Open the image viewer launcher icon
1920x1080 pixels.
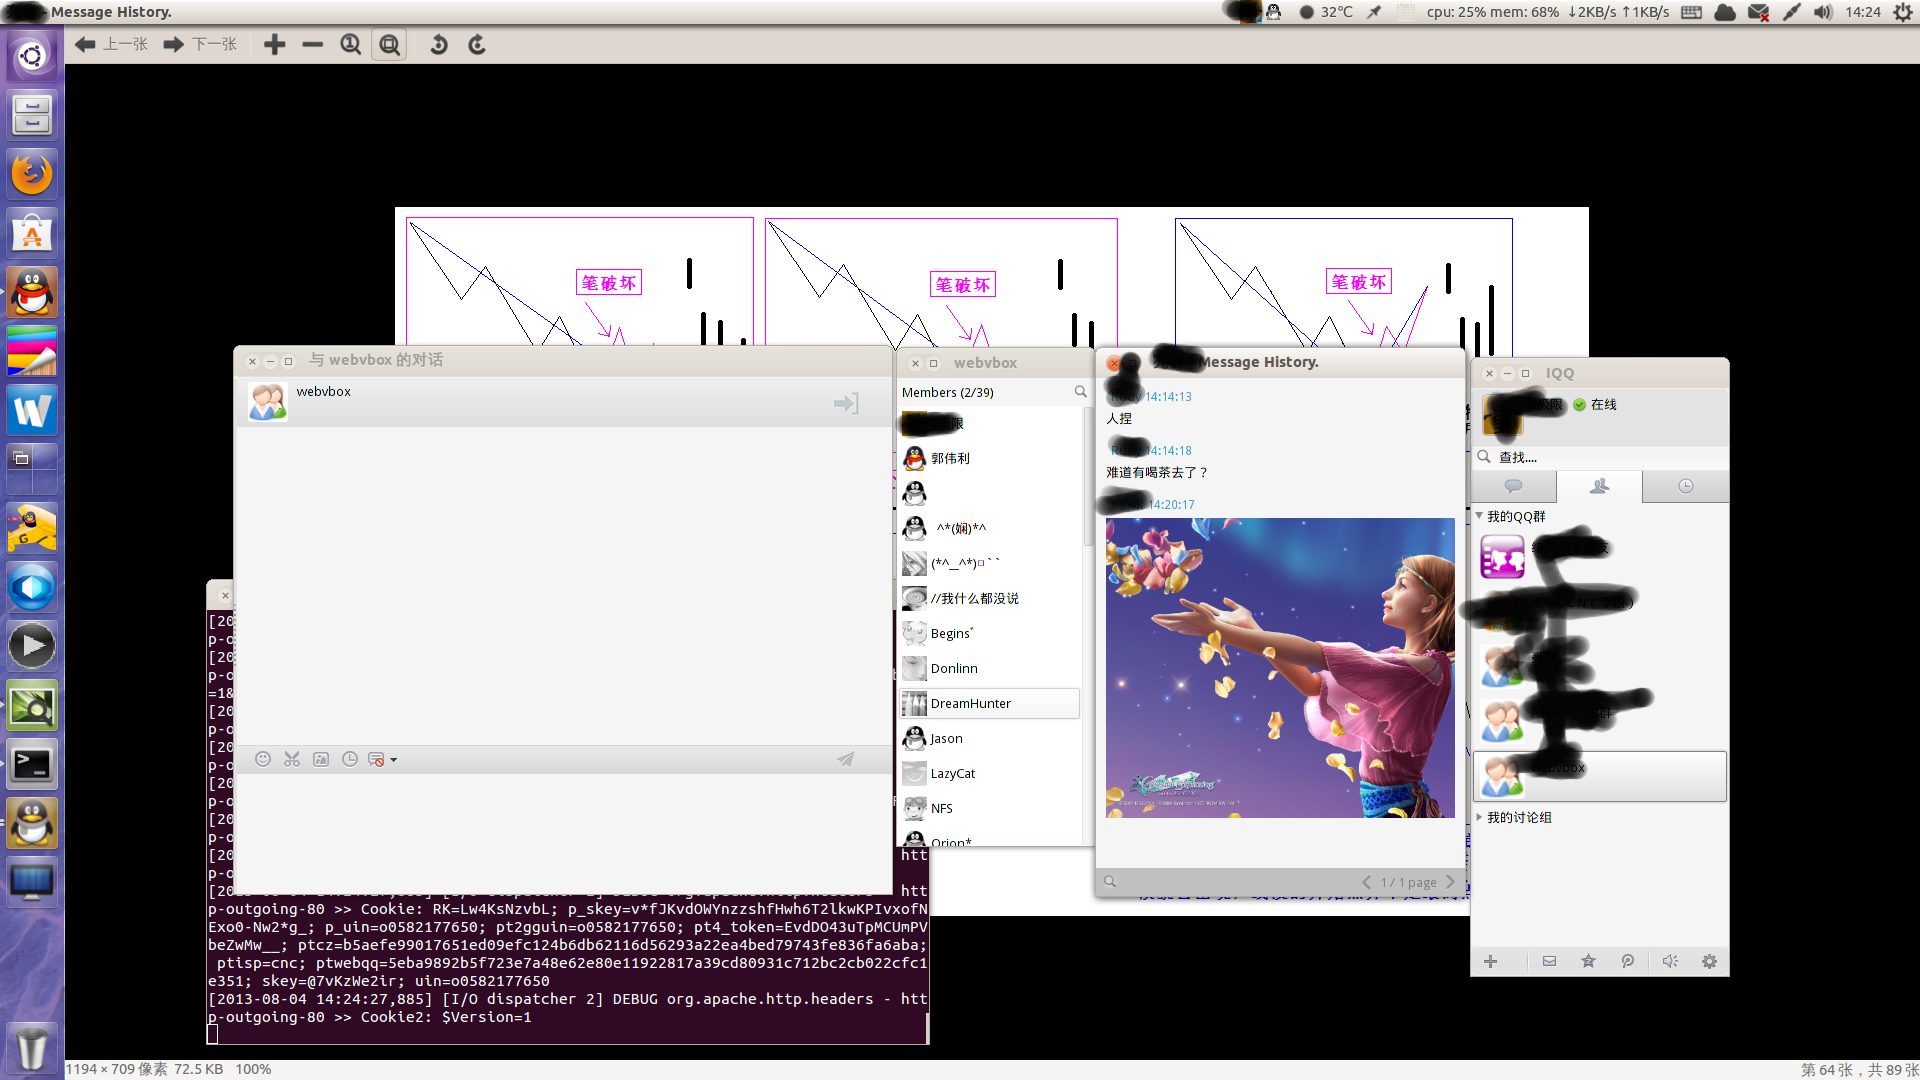(32, 706)
